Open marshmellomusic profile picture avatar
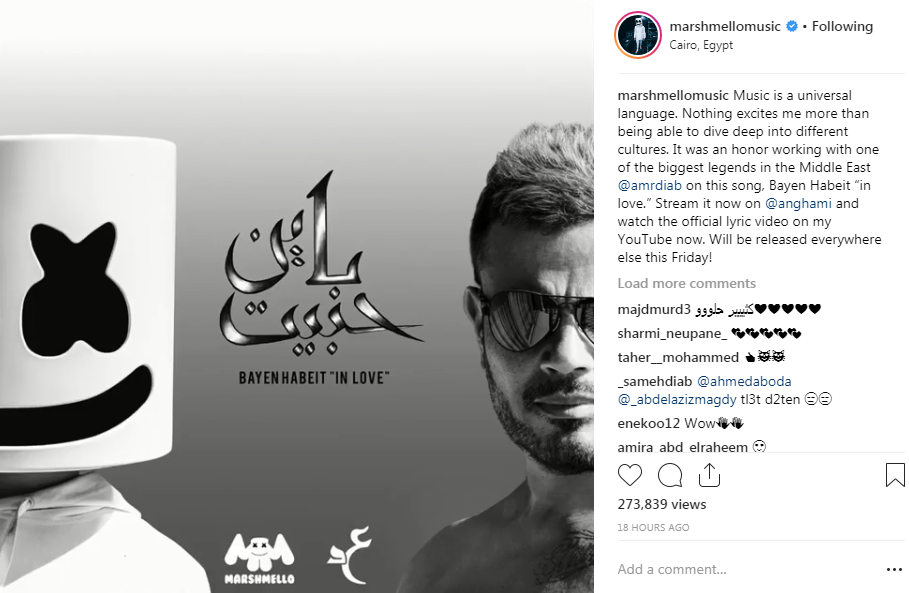 pyautogui.click(x=638, y=35)
